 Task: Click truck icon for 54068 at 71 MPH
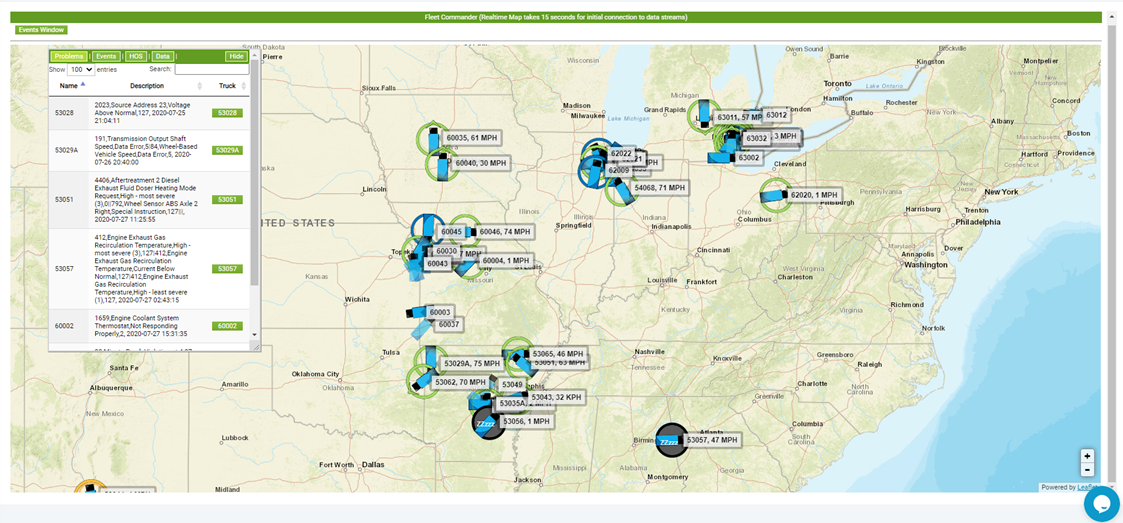(620, 189)
